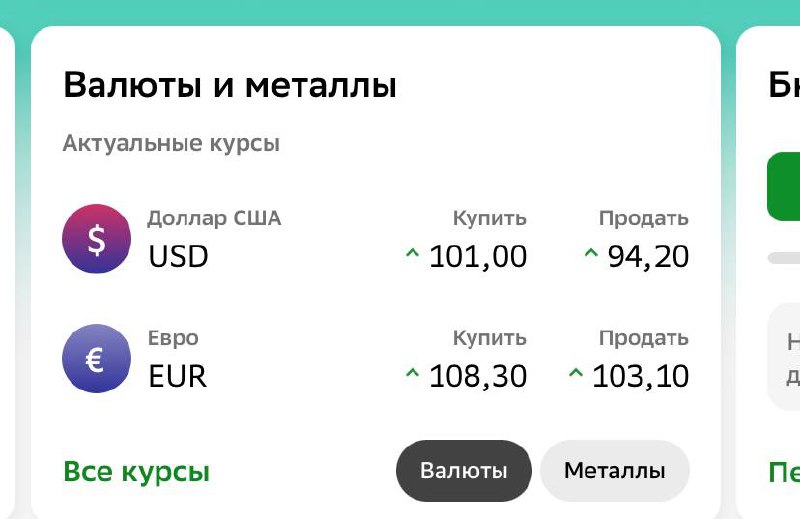Click the Евро EUR label
800x519 pixels.
pos(178,360)
